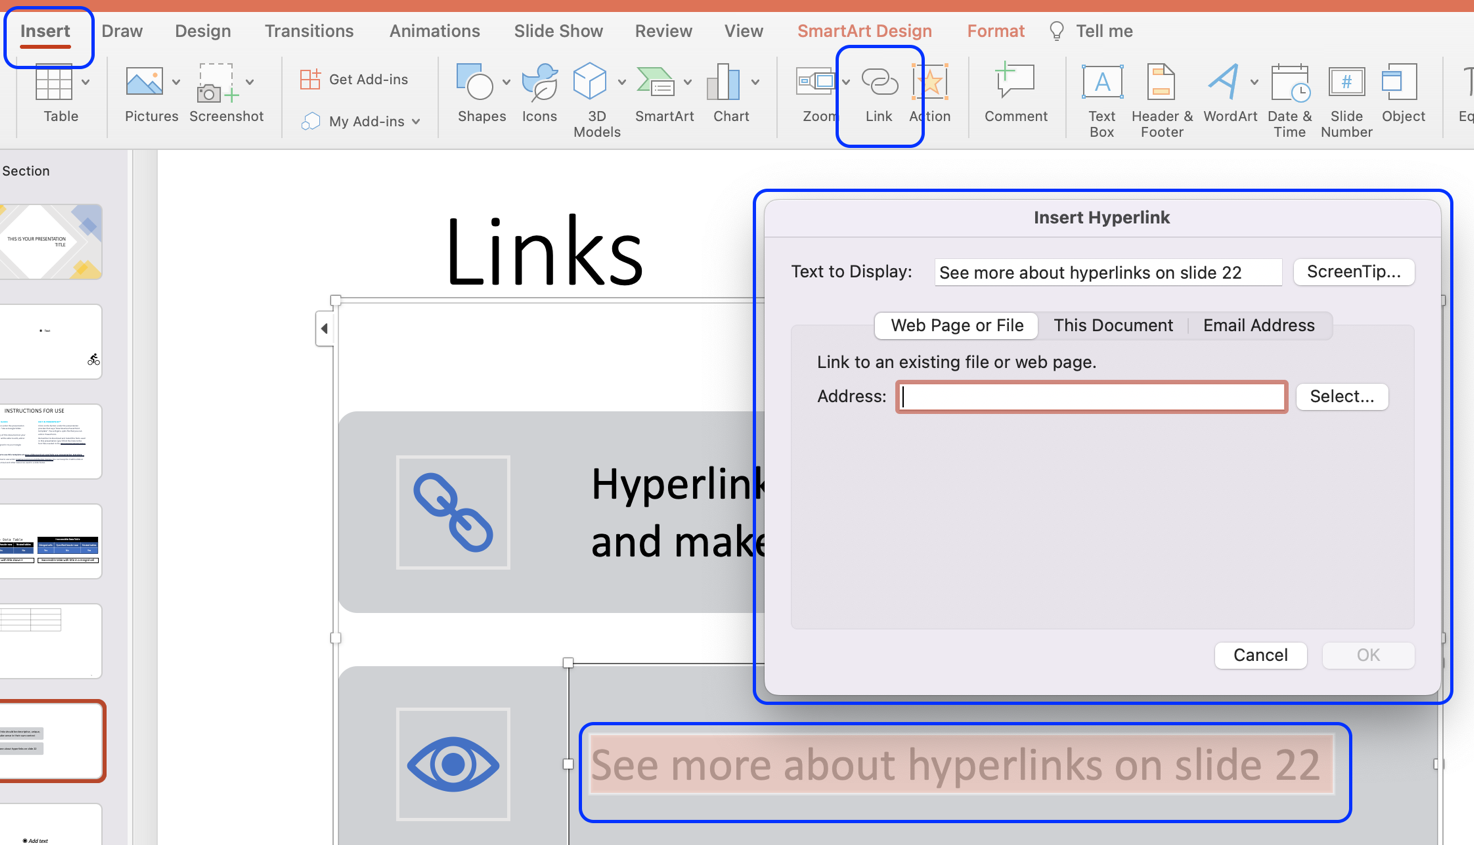Expand the Table dropdown arrow

(x=85, y=81)
